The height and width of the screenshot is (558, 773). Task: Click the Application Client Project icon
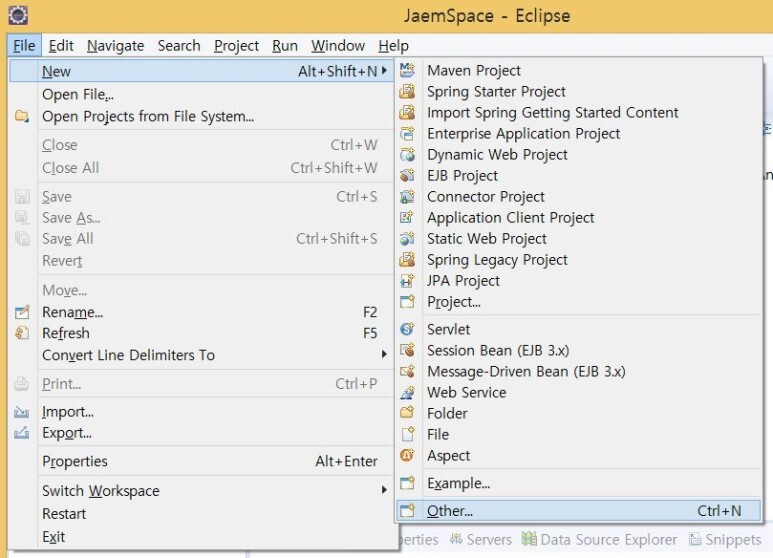407,217
